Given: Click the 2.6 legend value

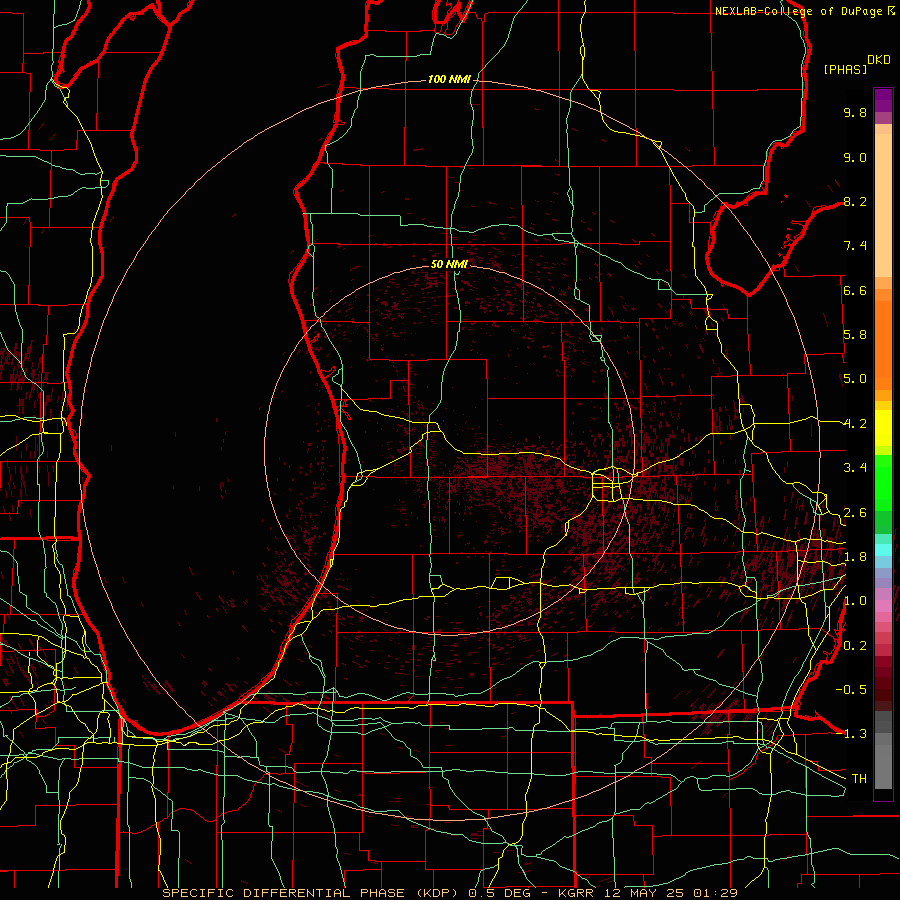Looking at the screenshot, I should click(855, 513).
